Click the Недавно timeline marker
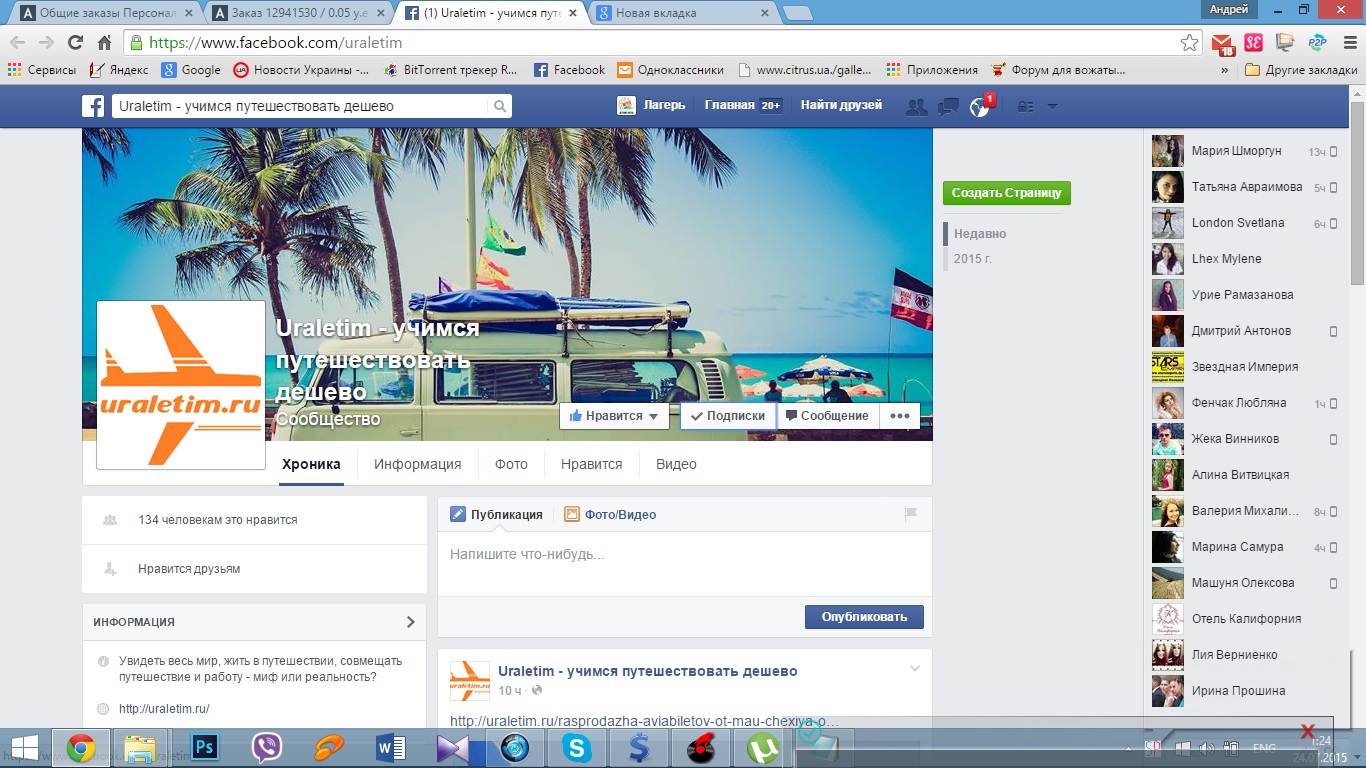This screenshot has height=768, width=1366. [x=980, y=233]
